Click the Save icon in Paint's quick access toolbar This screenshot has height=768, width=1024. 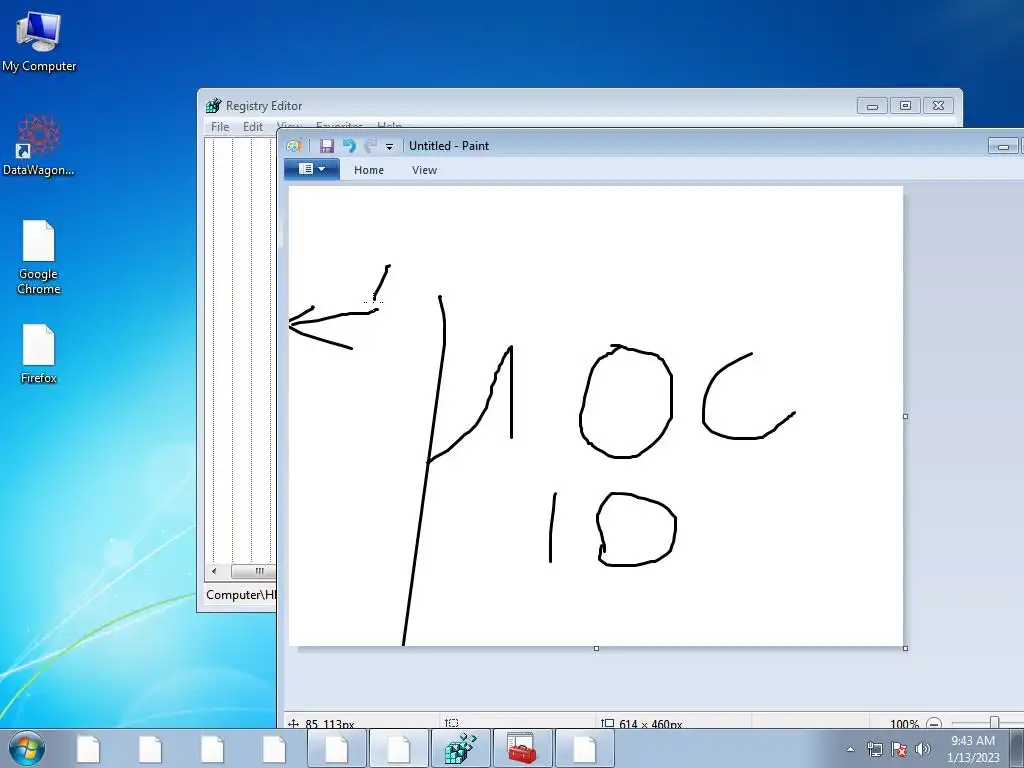[x=327, y=146]
